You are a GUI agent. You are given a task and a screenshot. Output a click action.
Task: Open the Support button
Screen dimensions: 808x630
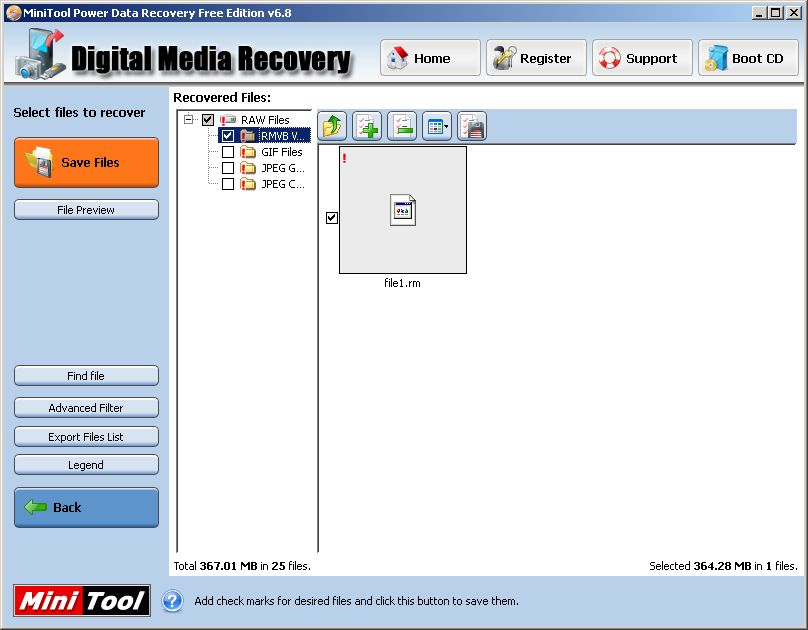pyautogui.click(x=642, y=58)
